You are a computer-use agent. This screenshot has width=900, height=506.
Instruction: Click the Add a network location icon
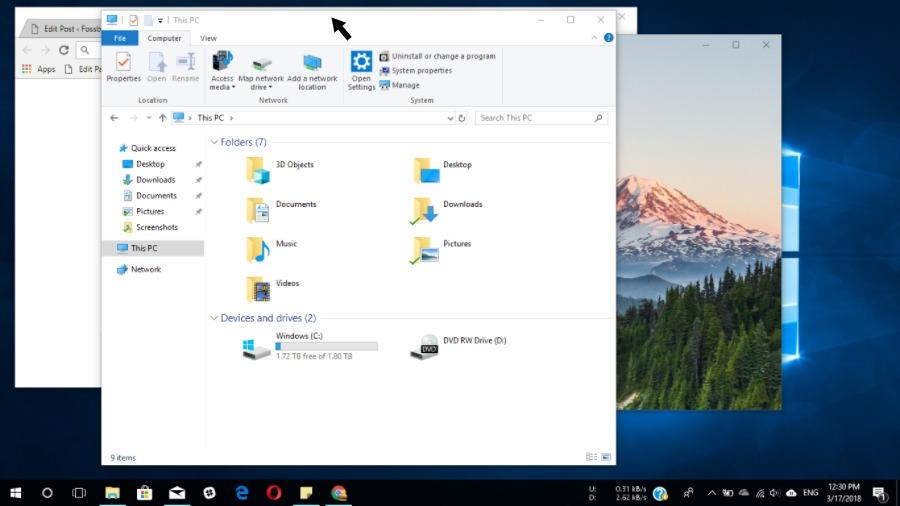(312, 70)
